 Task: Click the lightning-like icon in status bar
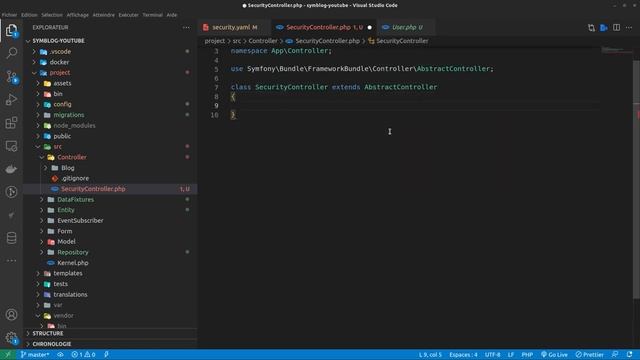tap(106, 355)
